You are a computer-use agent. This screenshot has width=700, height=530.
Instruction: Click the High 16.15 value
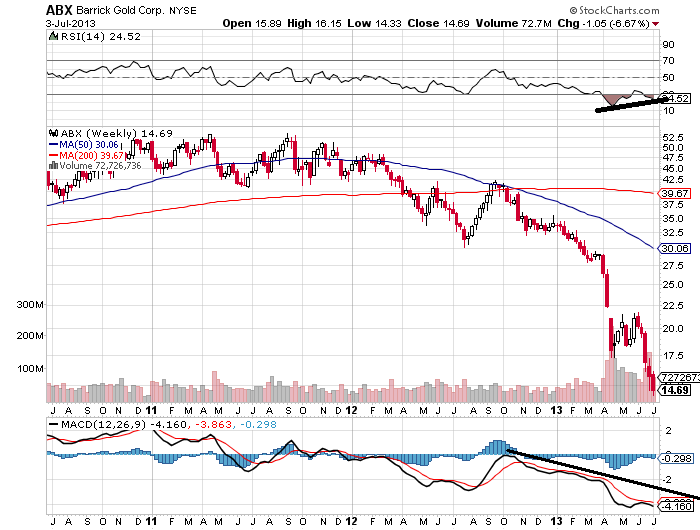point(314,23)
